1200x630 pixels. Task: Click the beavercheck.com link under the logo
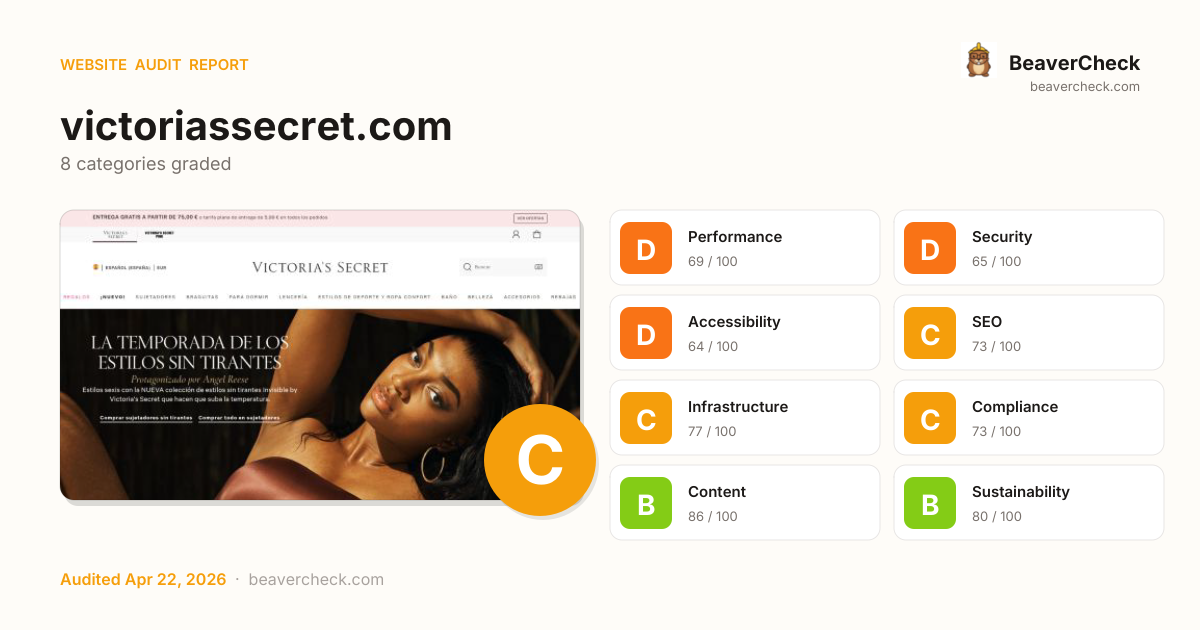pos(1085,87)
